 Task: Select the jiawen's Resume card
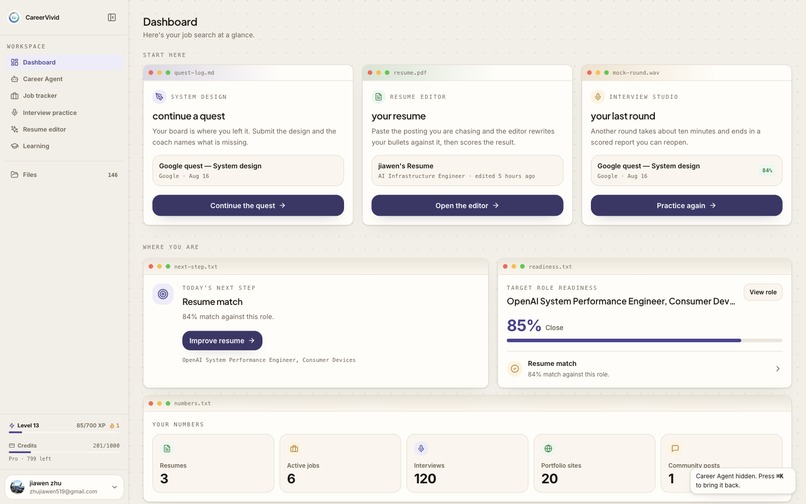(x=467, y=170)
